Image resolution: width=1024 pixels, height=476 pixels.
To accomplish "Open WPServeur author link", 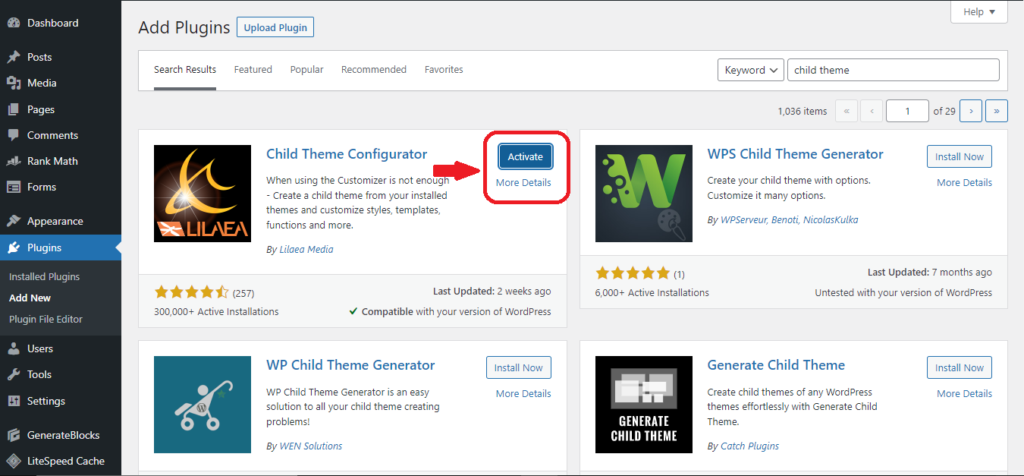I will click(x=744, y=220).
